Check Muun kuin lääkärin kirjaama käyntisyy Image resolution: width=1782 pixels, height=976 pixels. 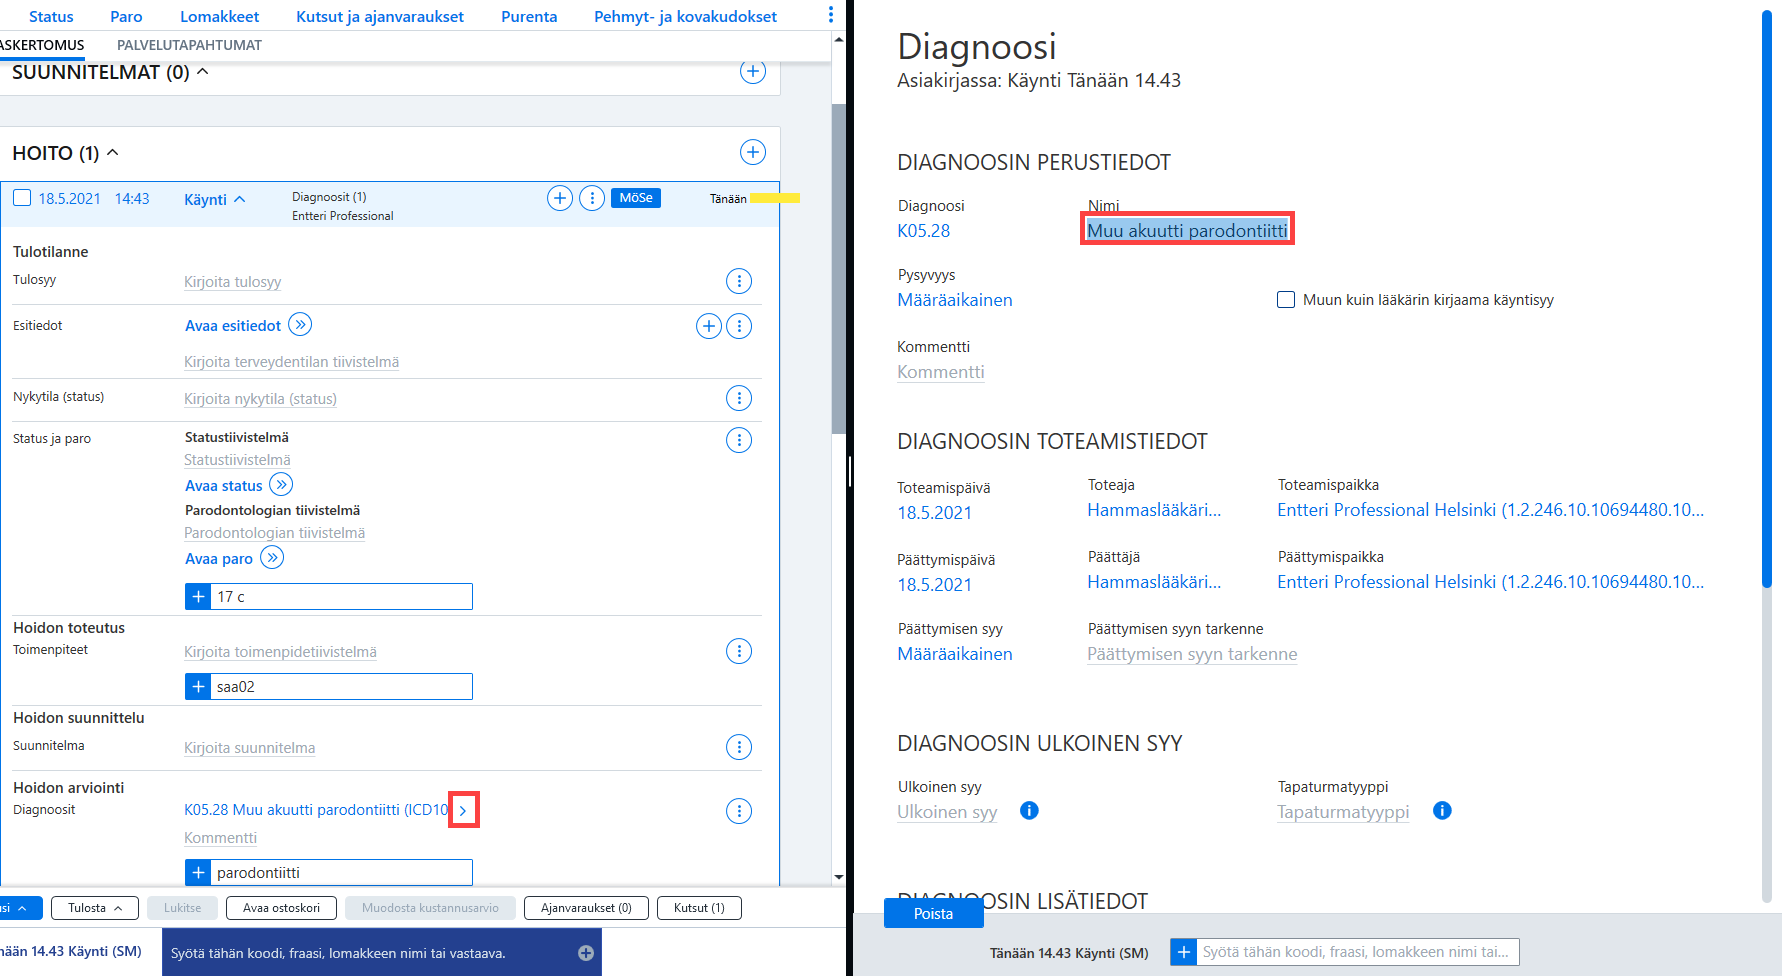click(x=1286, y=300)
